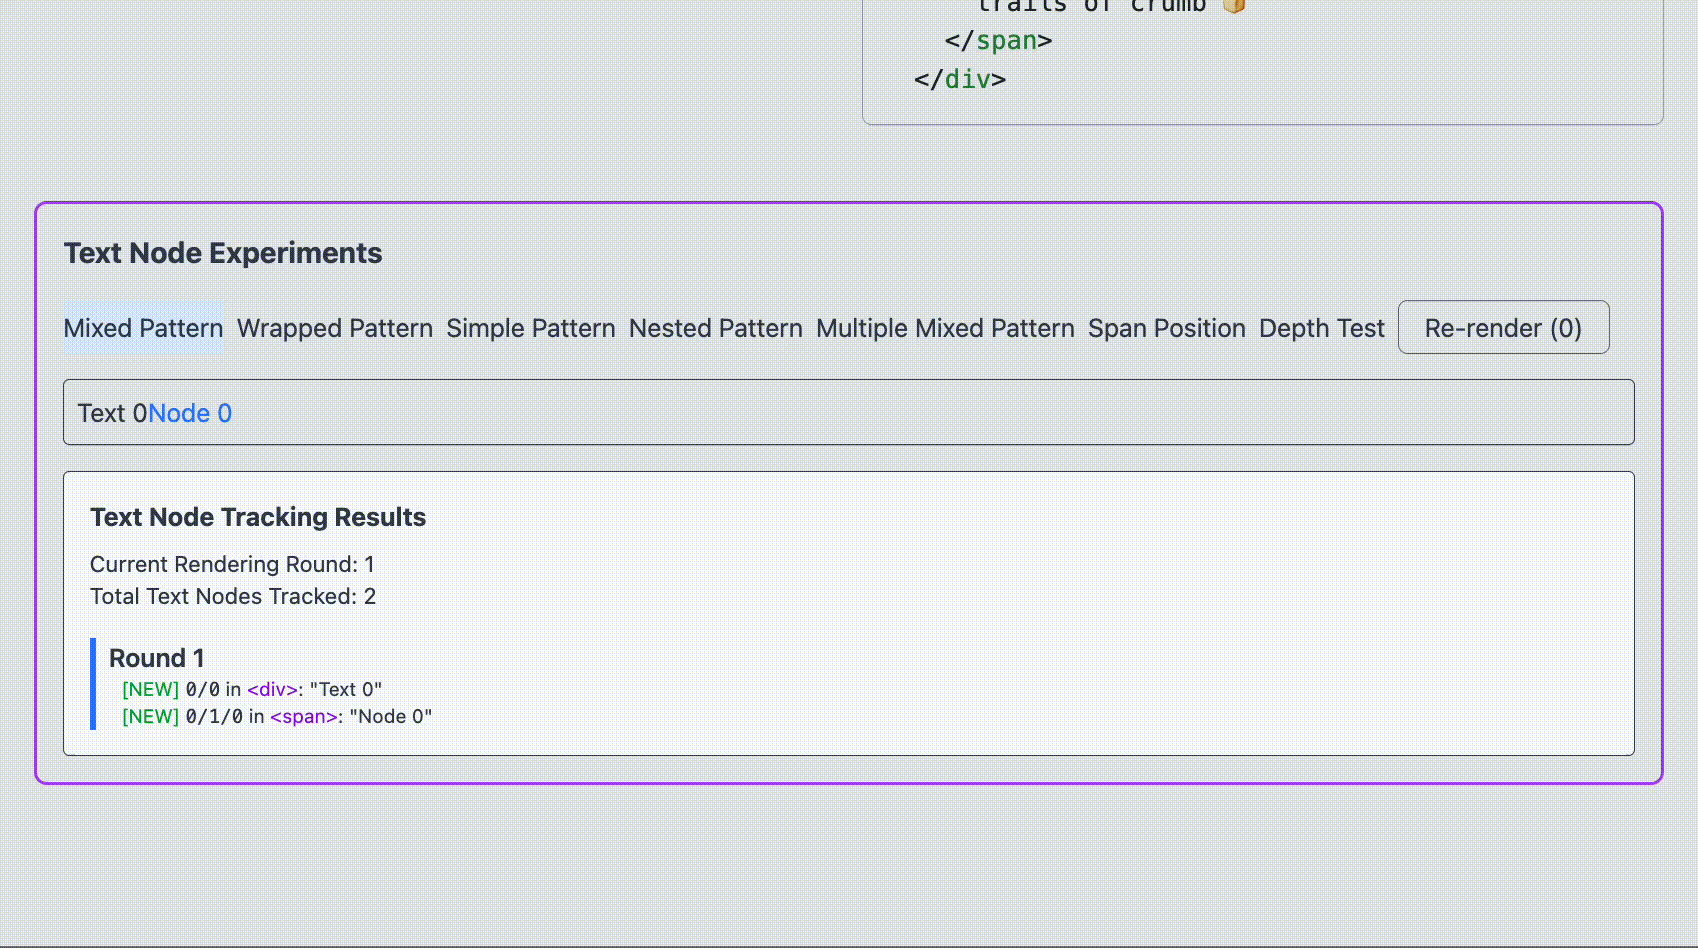Switch to Wrapped Pattern
Image resolution: width=1698 pixels, height=948 pixels.
coord(335,328)
